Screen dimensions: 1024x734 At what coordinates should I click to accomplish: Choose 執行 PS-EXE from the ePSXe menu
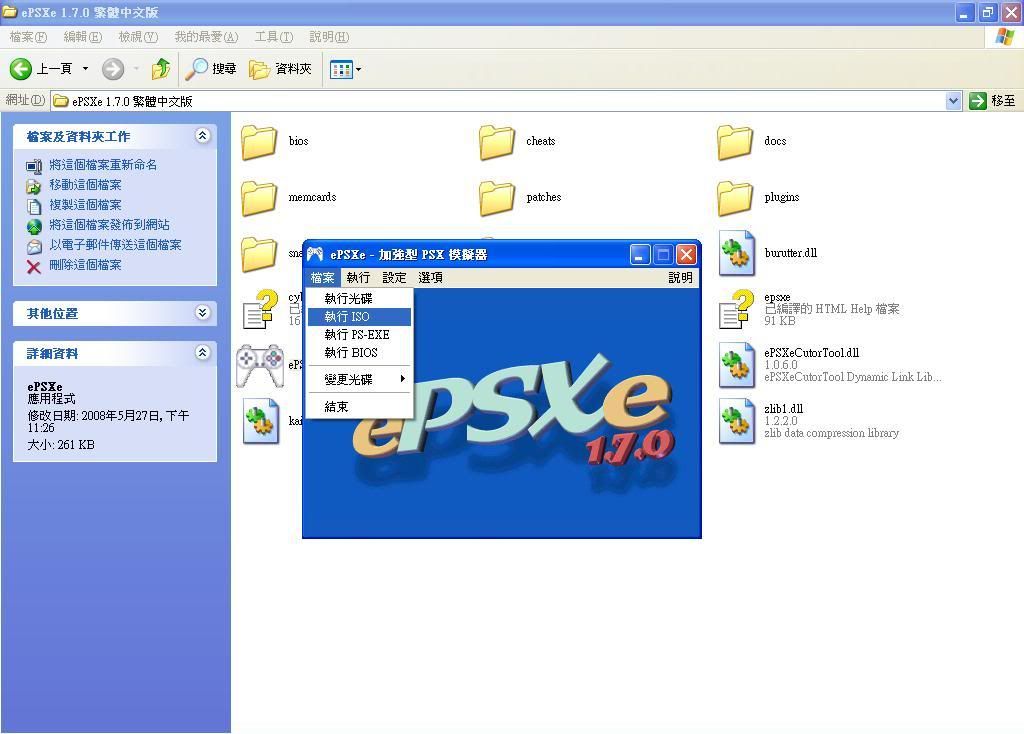coord(359,334)
